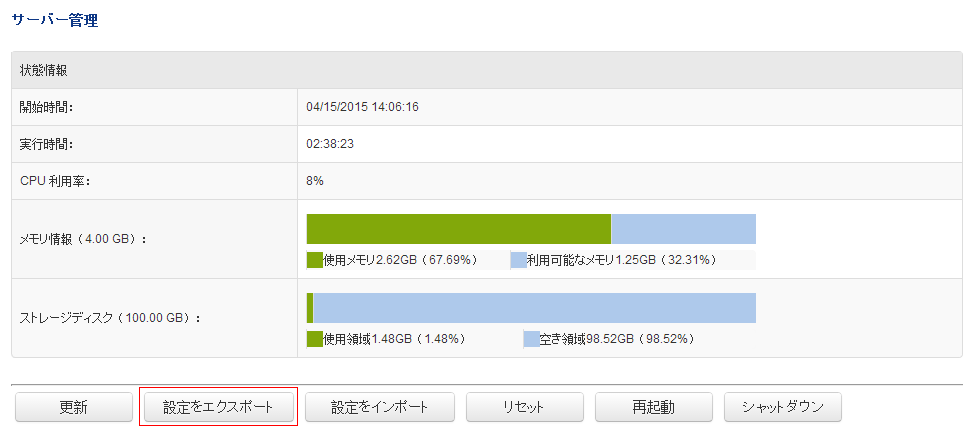Image resolution: width=976 pixels, height=434 pixels.
Task: Click the start time value 04/15/2015 14:06:16
Action: (362, 107)
